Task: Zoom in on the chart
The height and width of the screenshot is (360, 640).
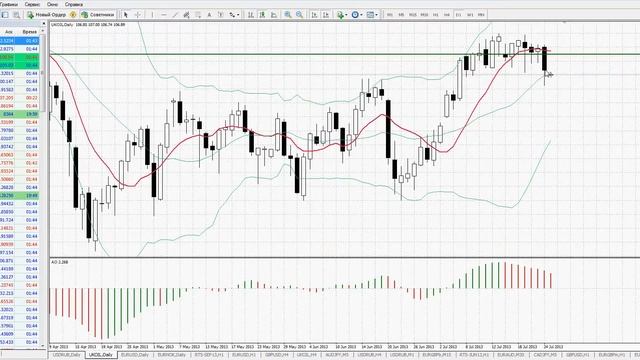Action: pyautogui.click(x=288, y=15)
